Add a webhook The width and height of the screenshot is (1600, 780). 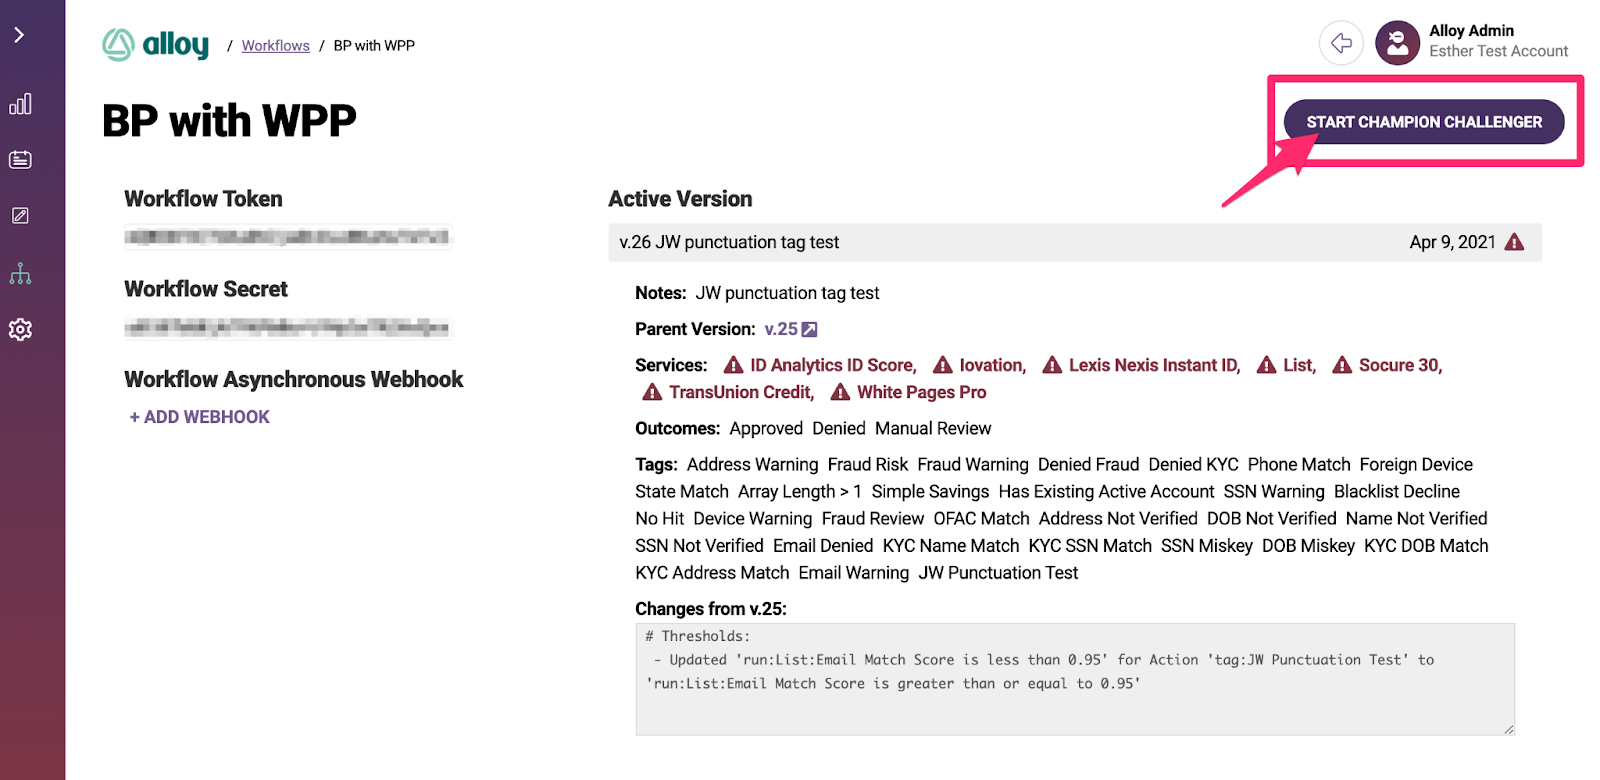point(199,417)
